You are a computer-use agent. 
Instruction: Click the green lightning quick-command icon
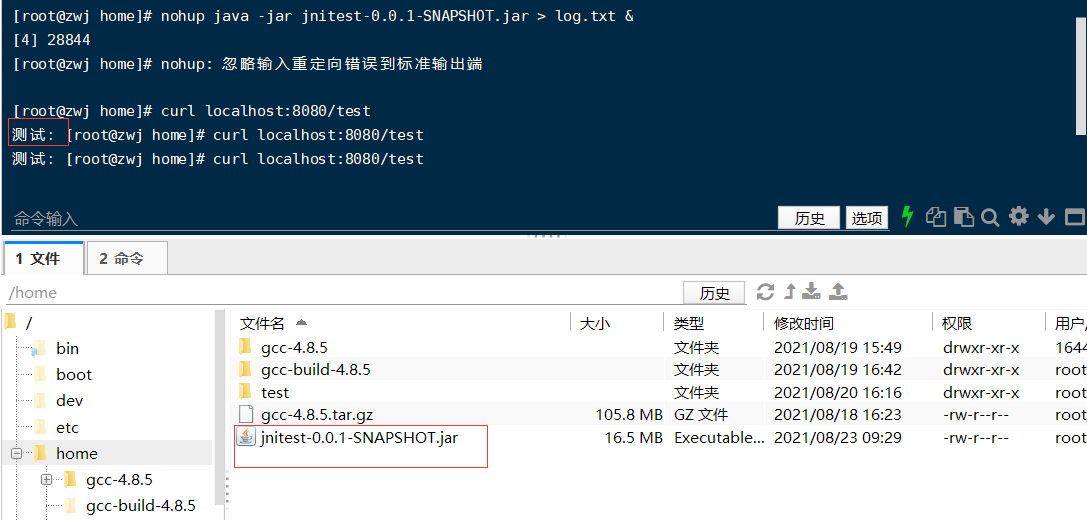(907, 217)
